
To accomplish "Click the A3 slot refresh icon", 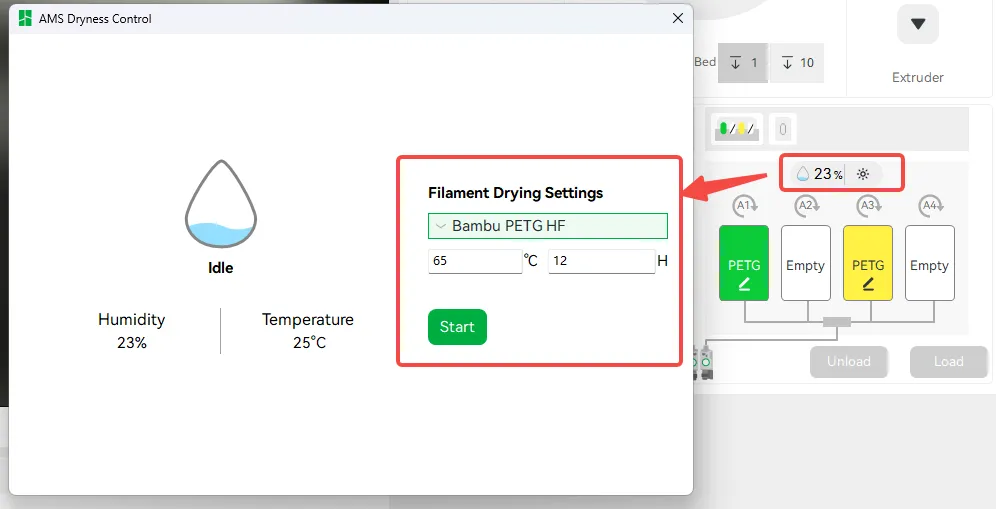I will point(868,205).
